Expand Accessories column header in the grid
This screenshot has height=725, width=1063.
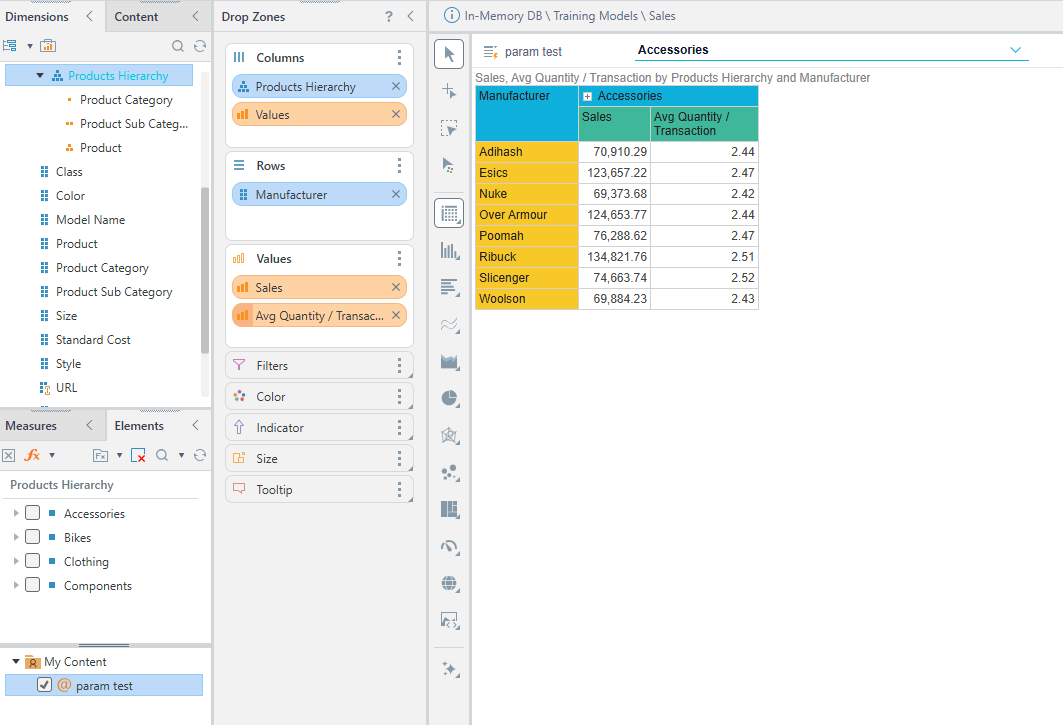click(588, 96)
